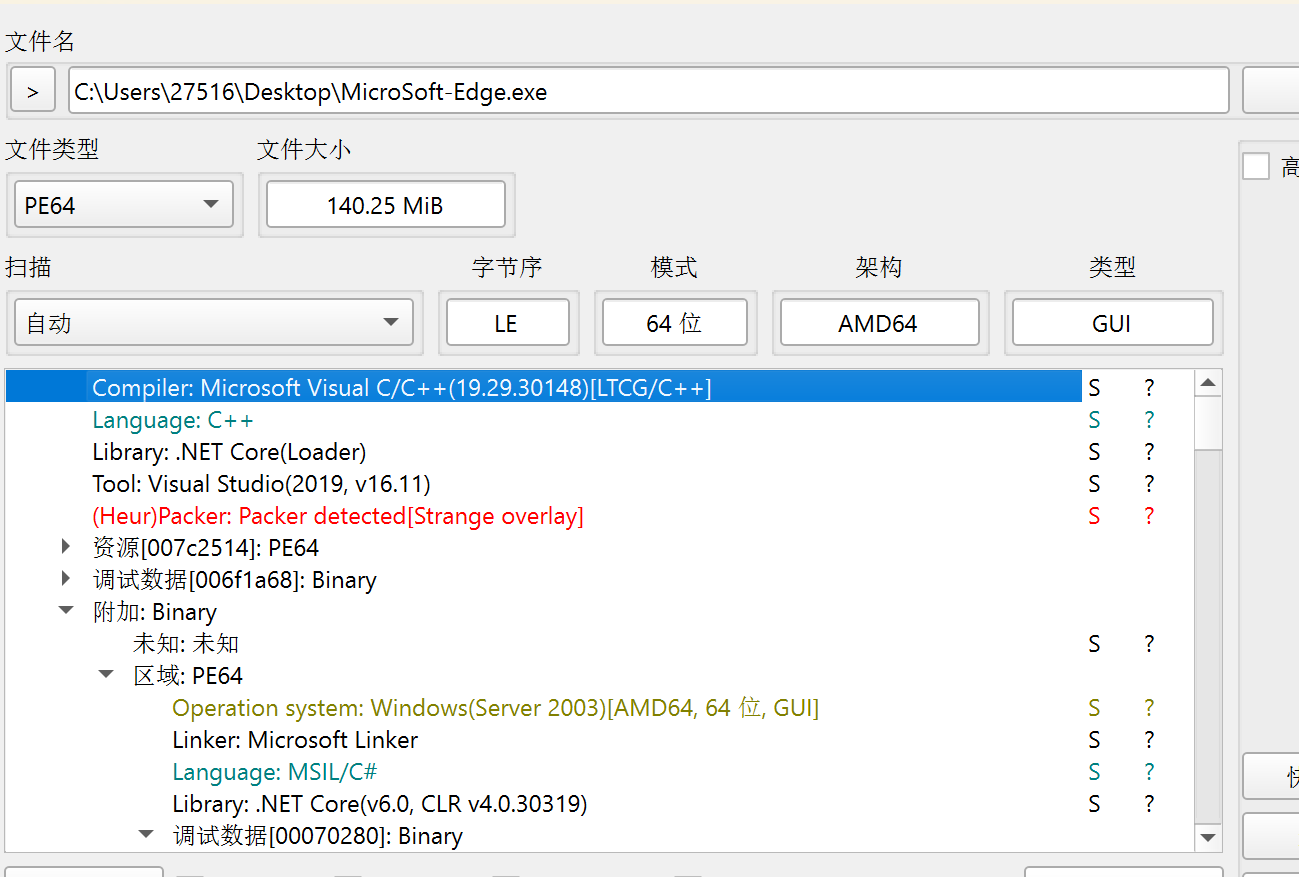Click the ? in the Language: MSIL/C# row
The height and width of the screenshot is (877, 1299).
(1149, 772)
